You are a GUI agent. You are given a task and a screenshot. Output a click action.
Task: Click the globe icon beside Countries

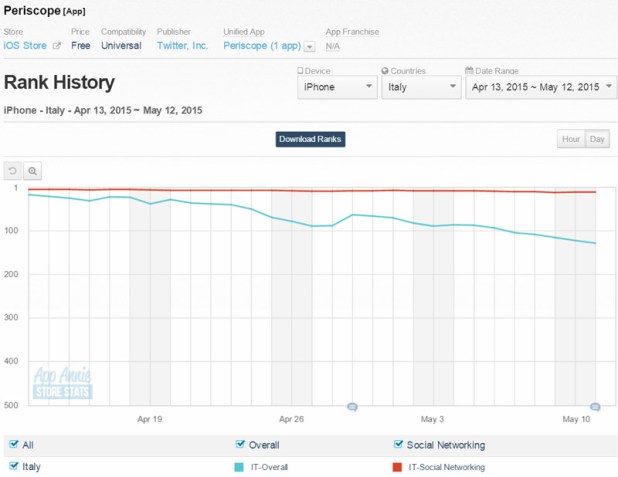(x=385, y=71)
